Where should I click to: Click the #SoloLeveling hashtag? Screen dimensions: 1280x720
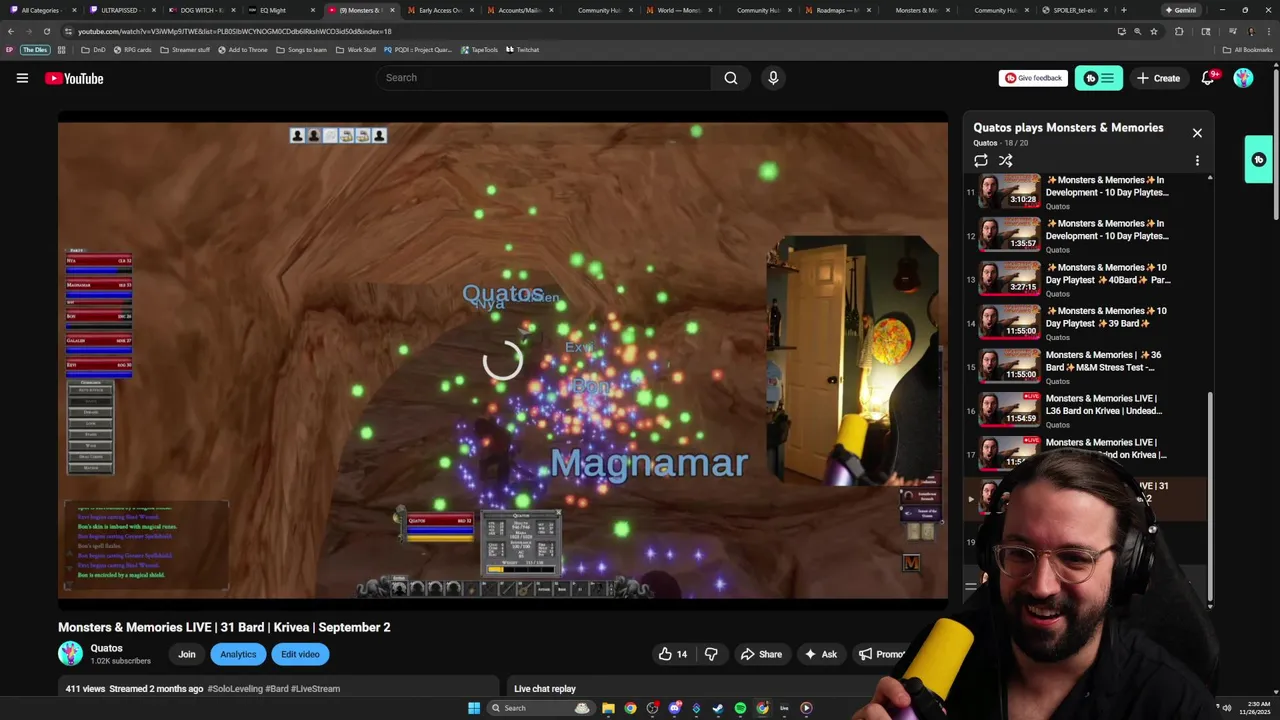[x=234, y=689]
